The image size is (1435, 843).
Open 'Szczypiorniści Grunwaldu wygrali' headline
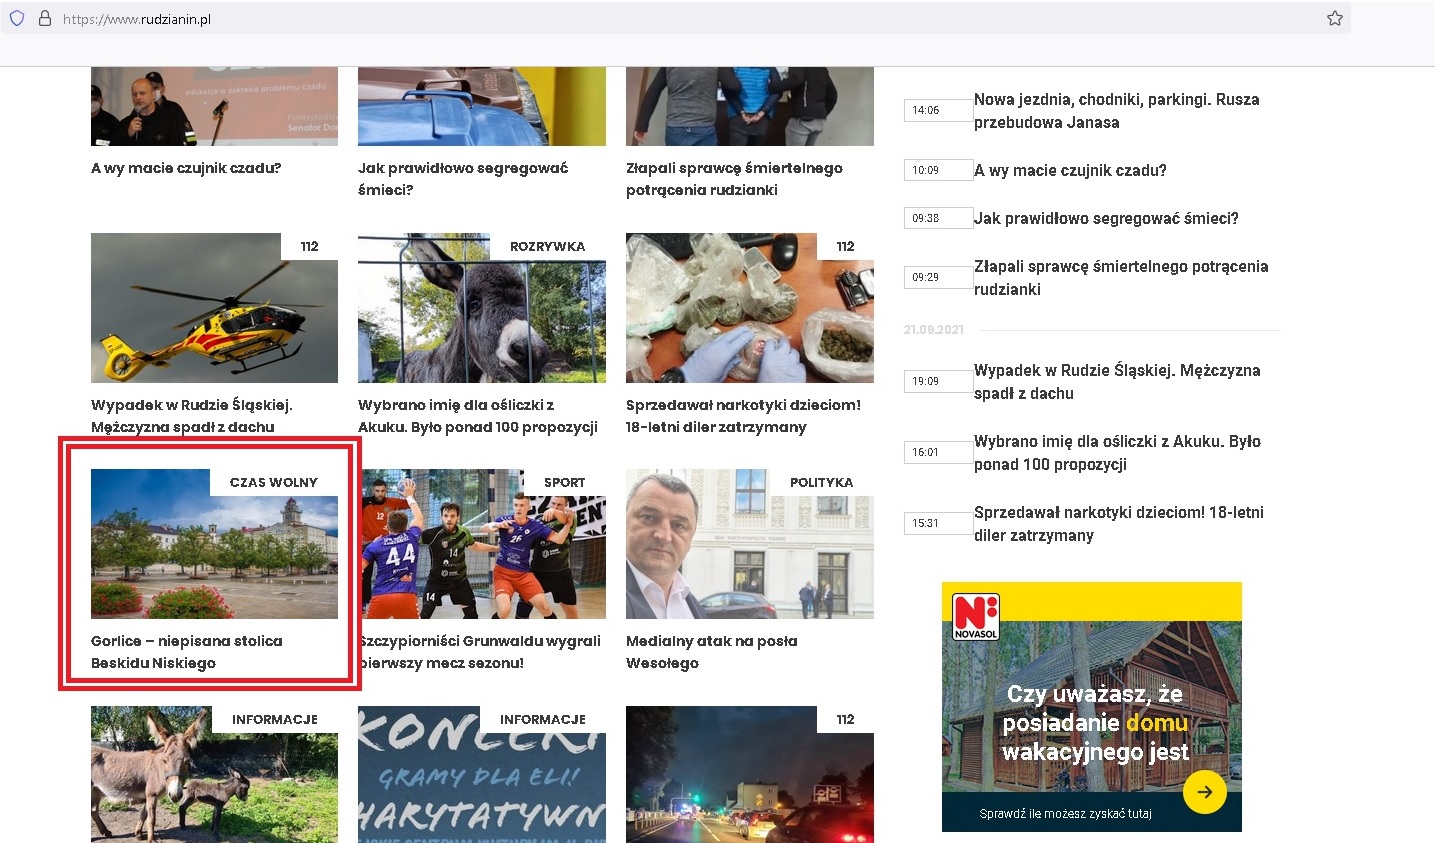click(x=480, y=652)
